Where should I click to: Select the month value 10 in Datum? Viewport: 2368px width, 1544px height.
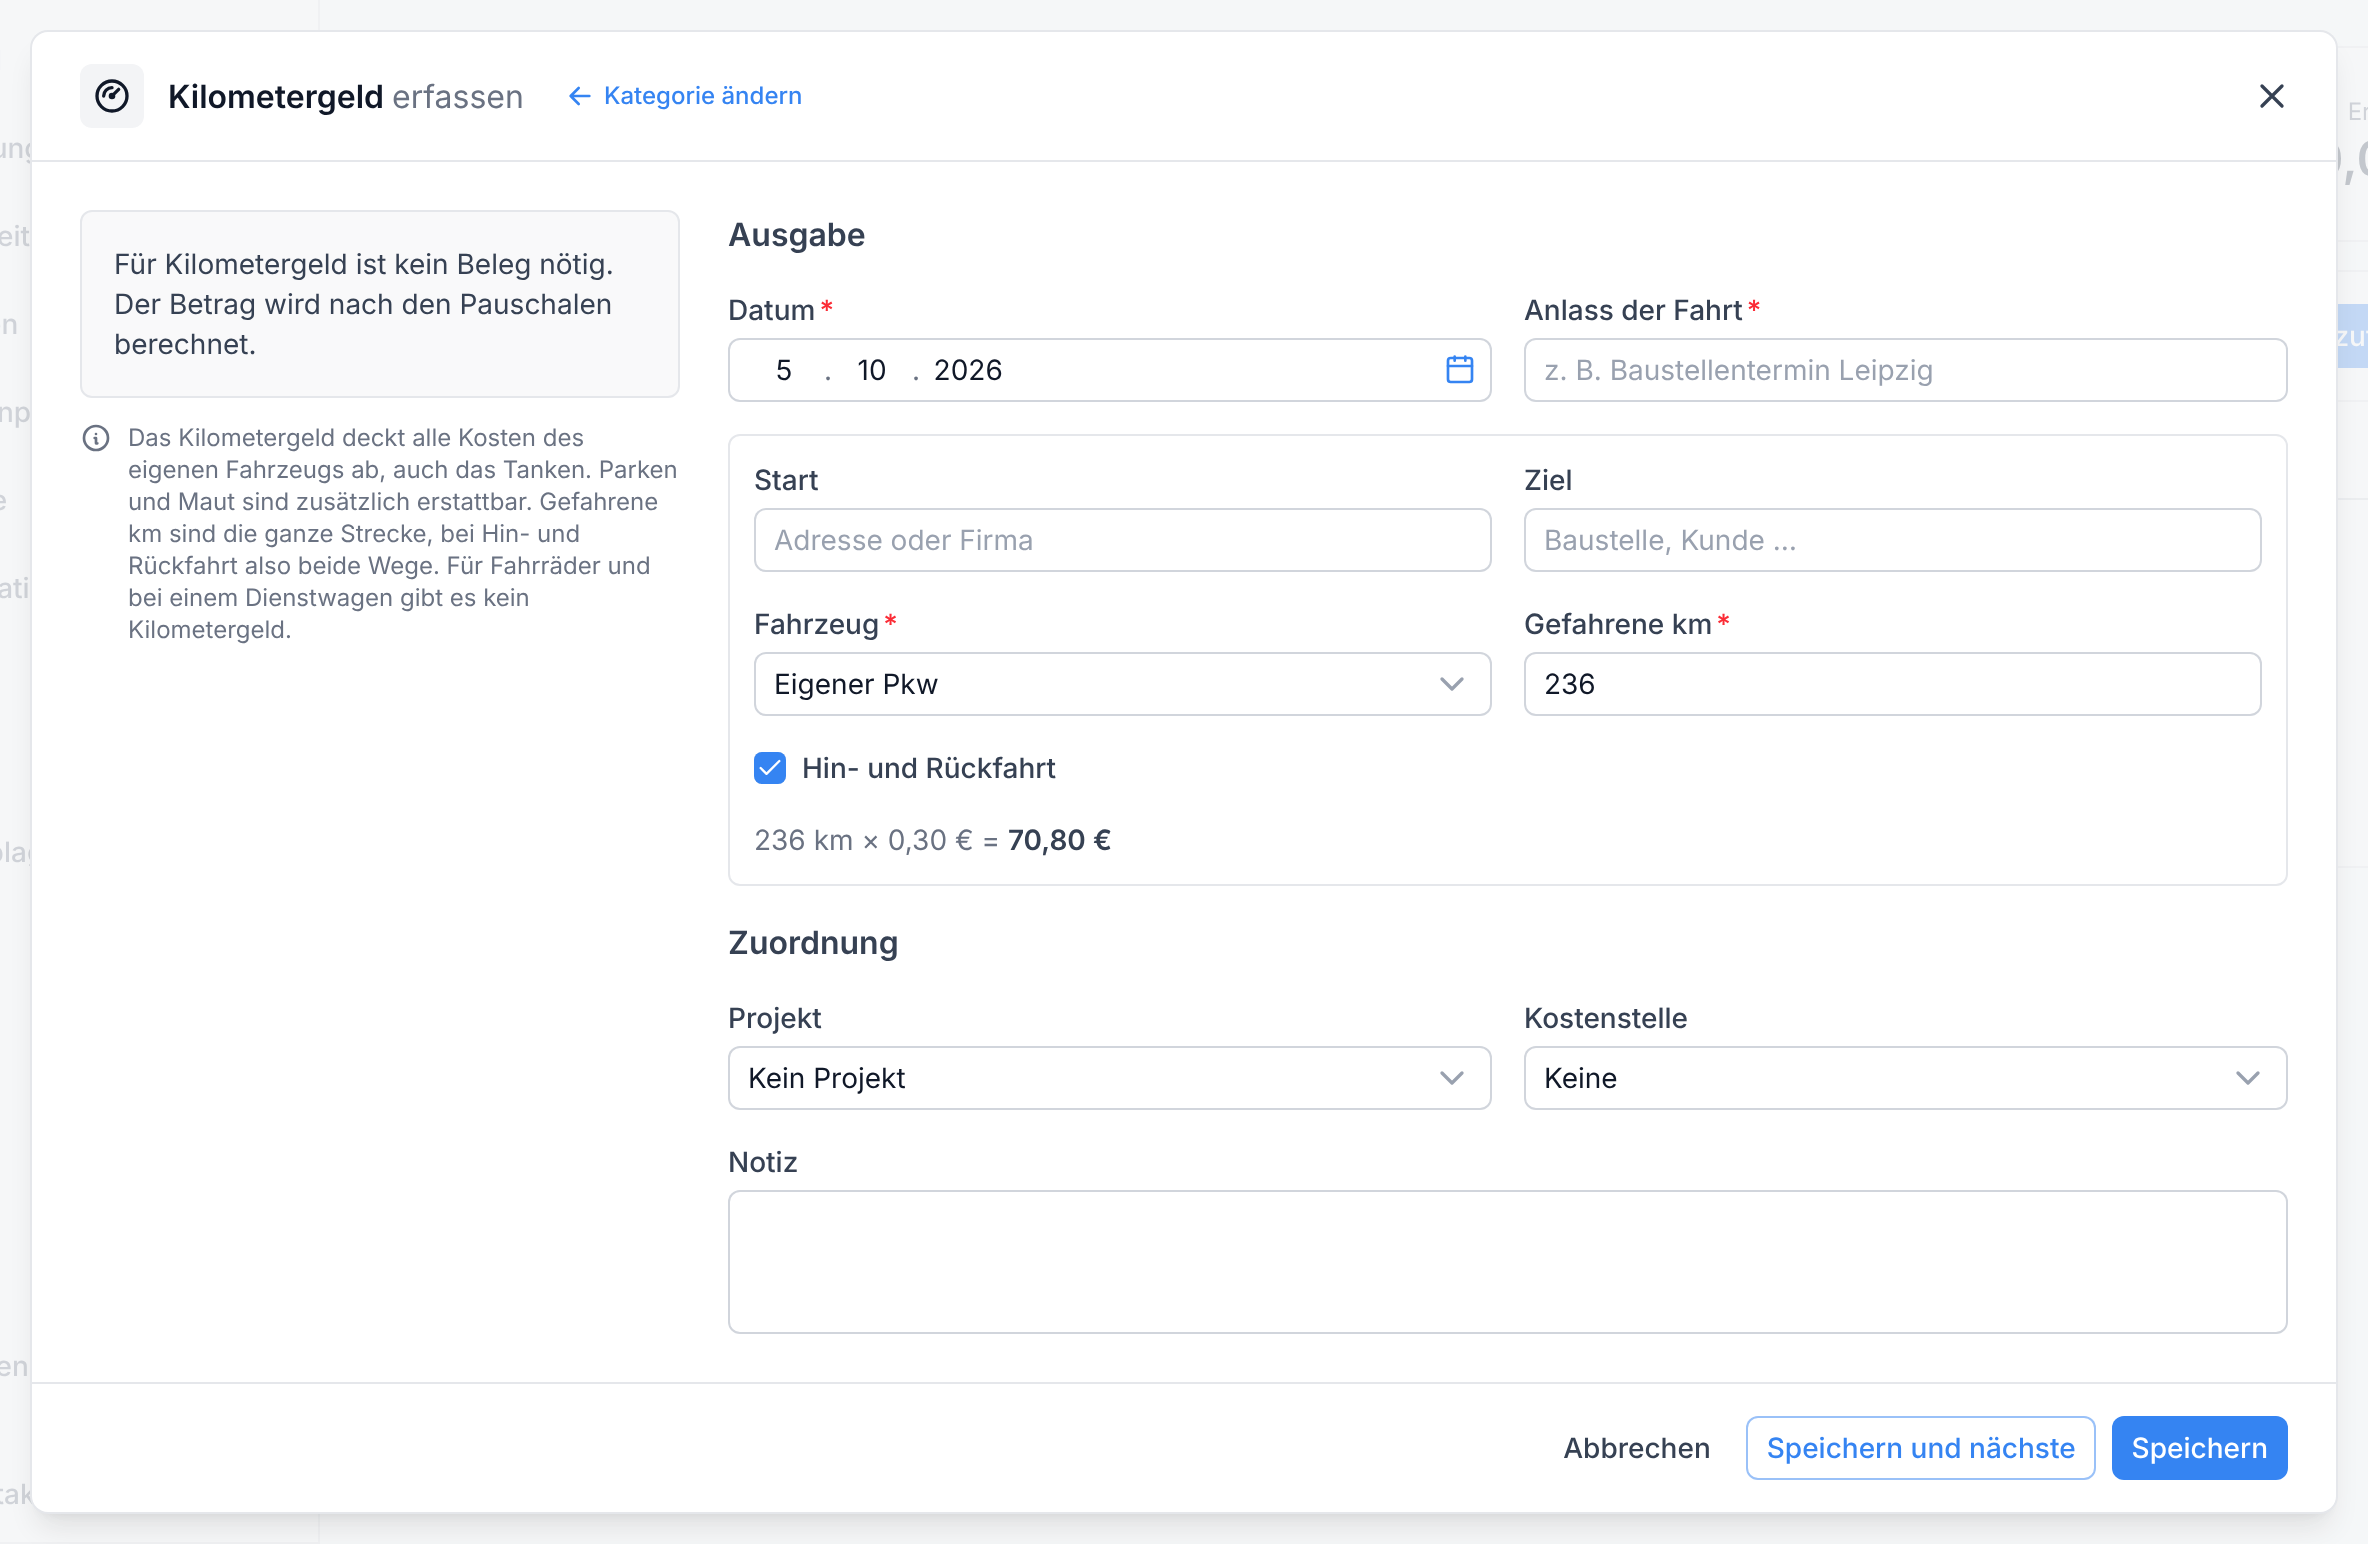pos(871,370)
